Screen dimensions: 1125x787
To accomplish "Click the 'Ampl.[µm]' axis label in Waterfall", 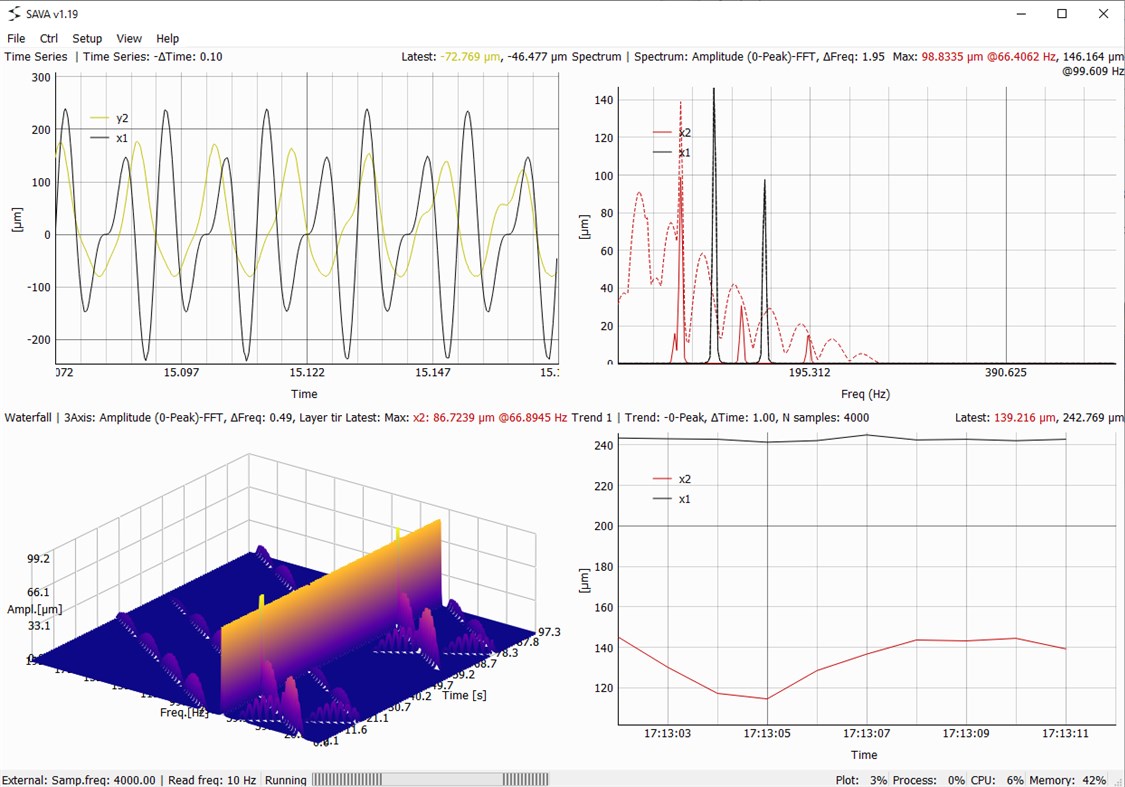I will pos(34,610).
